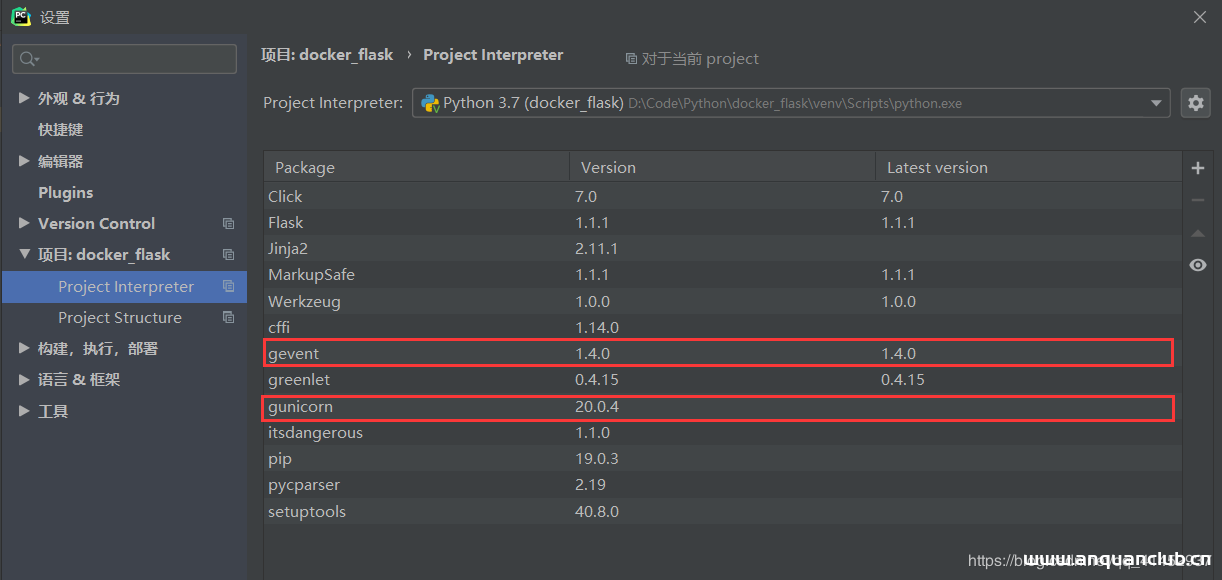Viewport: 1222px width, 580px height.
Task: Expand the 工具 section
Action: [x=24, y=410]
